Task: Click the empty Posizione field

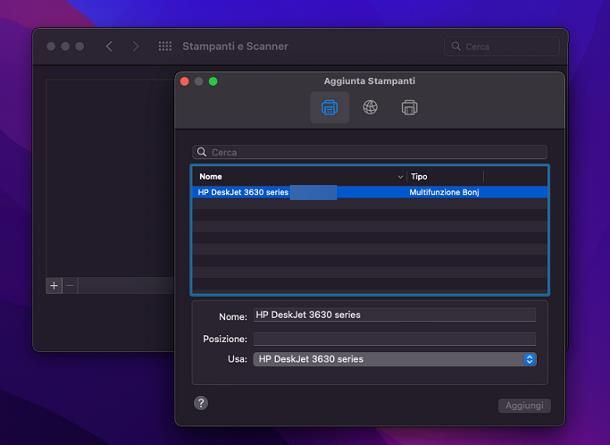Action: tap(394, 339)
